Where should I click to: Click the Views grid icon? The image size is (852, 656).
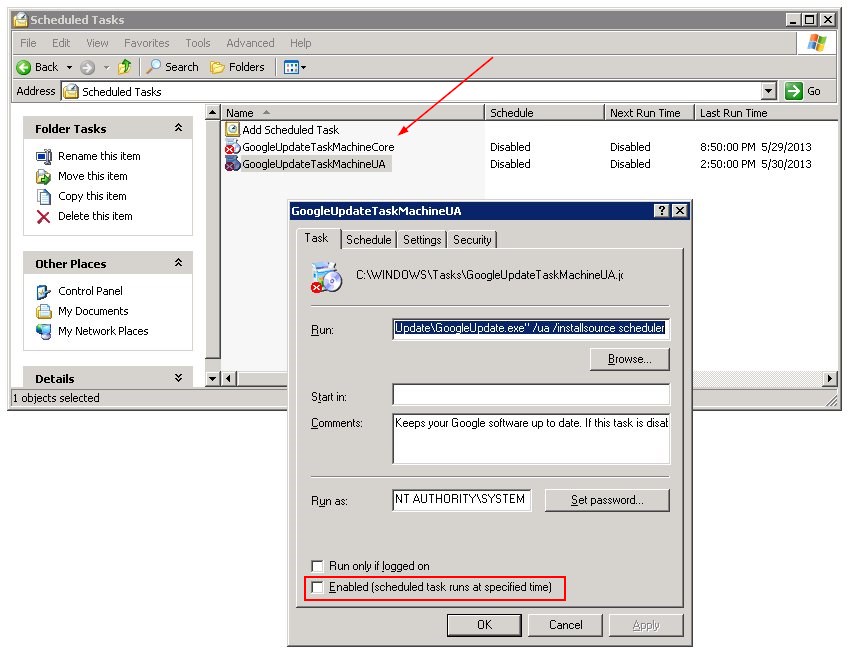tap(291, 67)
